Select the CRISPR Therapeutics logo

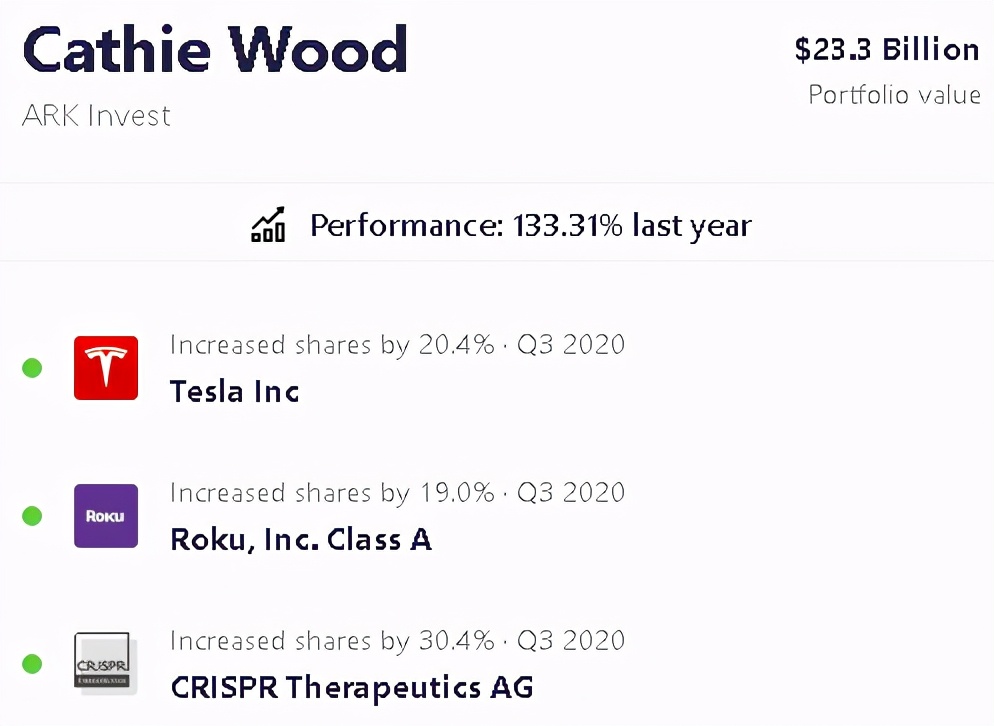click(x=103, y=661)
